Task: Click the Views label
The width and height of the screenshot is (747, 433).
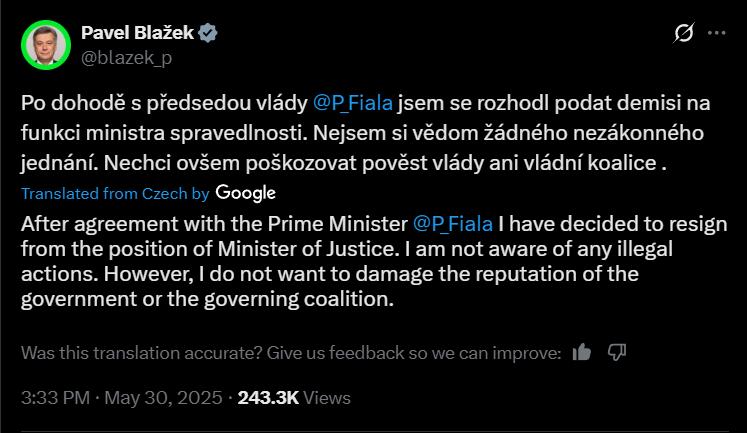Action: pyautogui.click(x=327, y=398)
